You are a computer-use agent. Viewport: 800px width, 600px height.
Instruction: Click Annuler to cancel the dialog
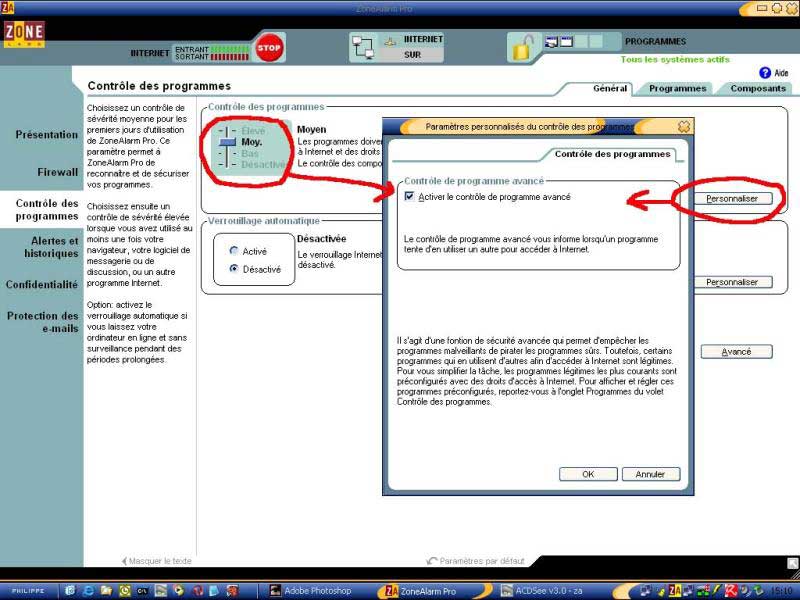[x=650, y=474]
